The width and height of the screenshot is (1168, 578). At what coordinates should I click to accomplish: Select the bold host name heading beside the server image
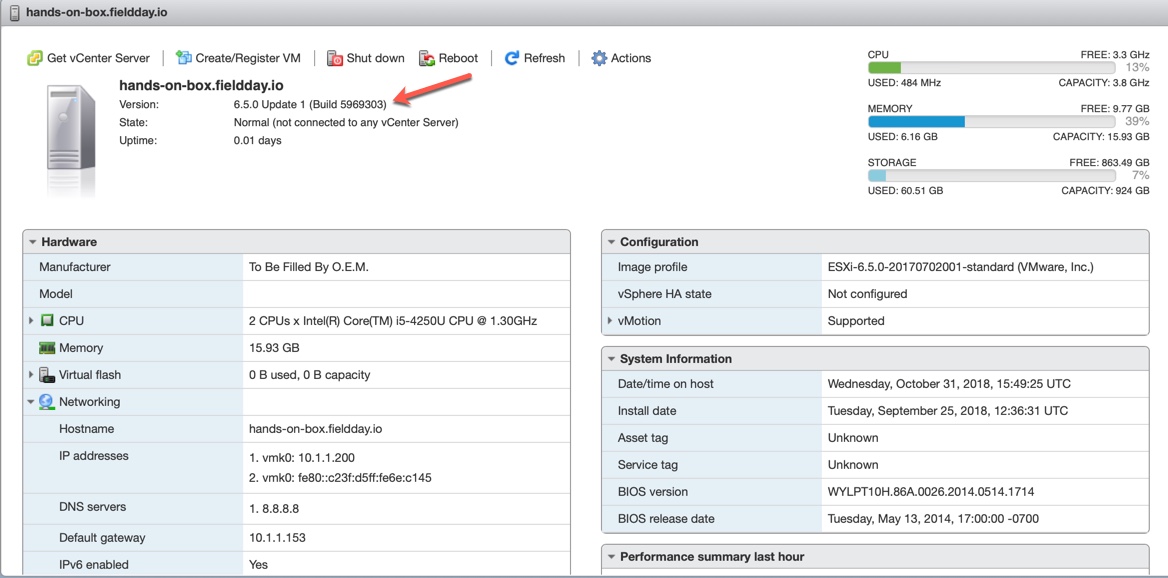pos(201,85)
